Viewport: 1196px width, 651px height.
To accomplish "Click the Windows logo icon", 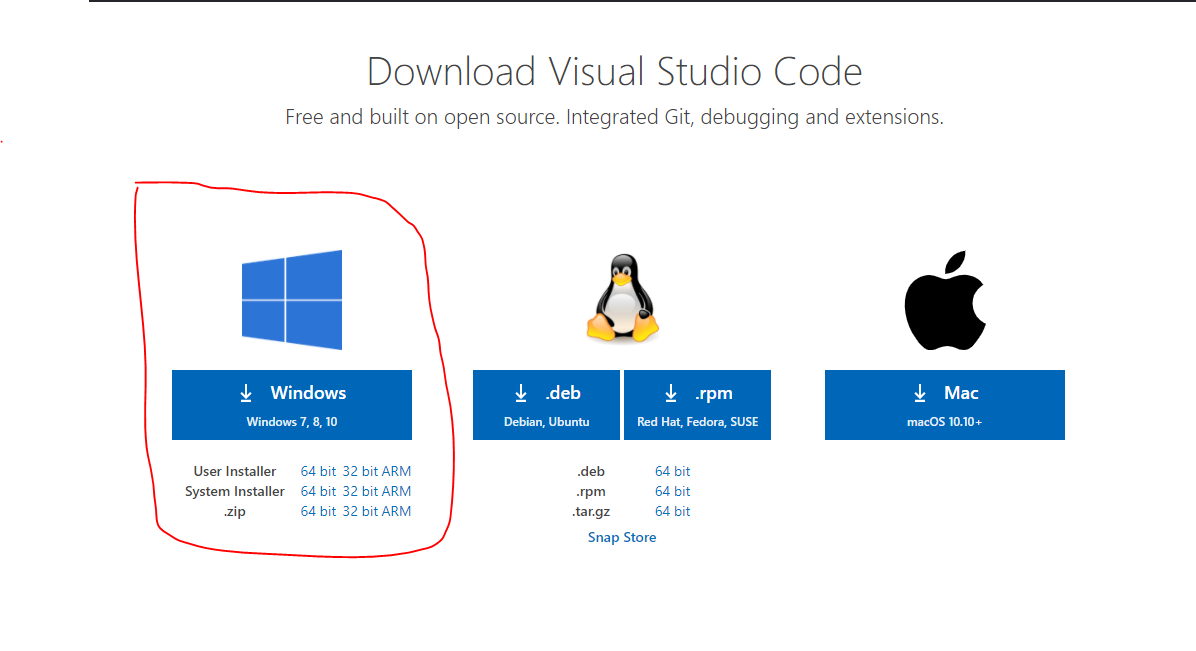I will (292, 300).
